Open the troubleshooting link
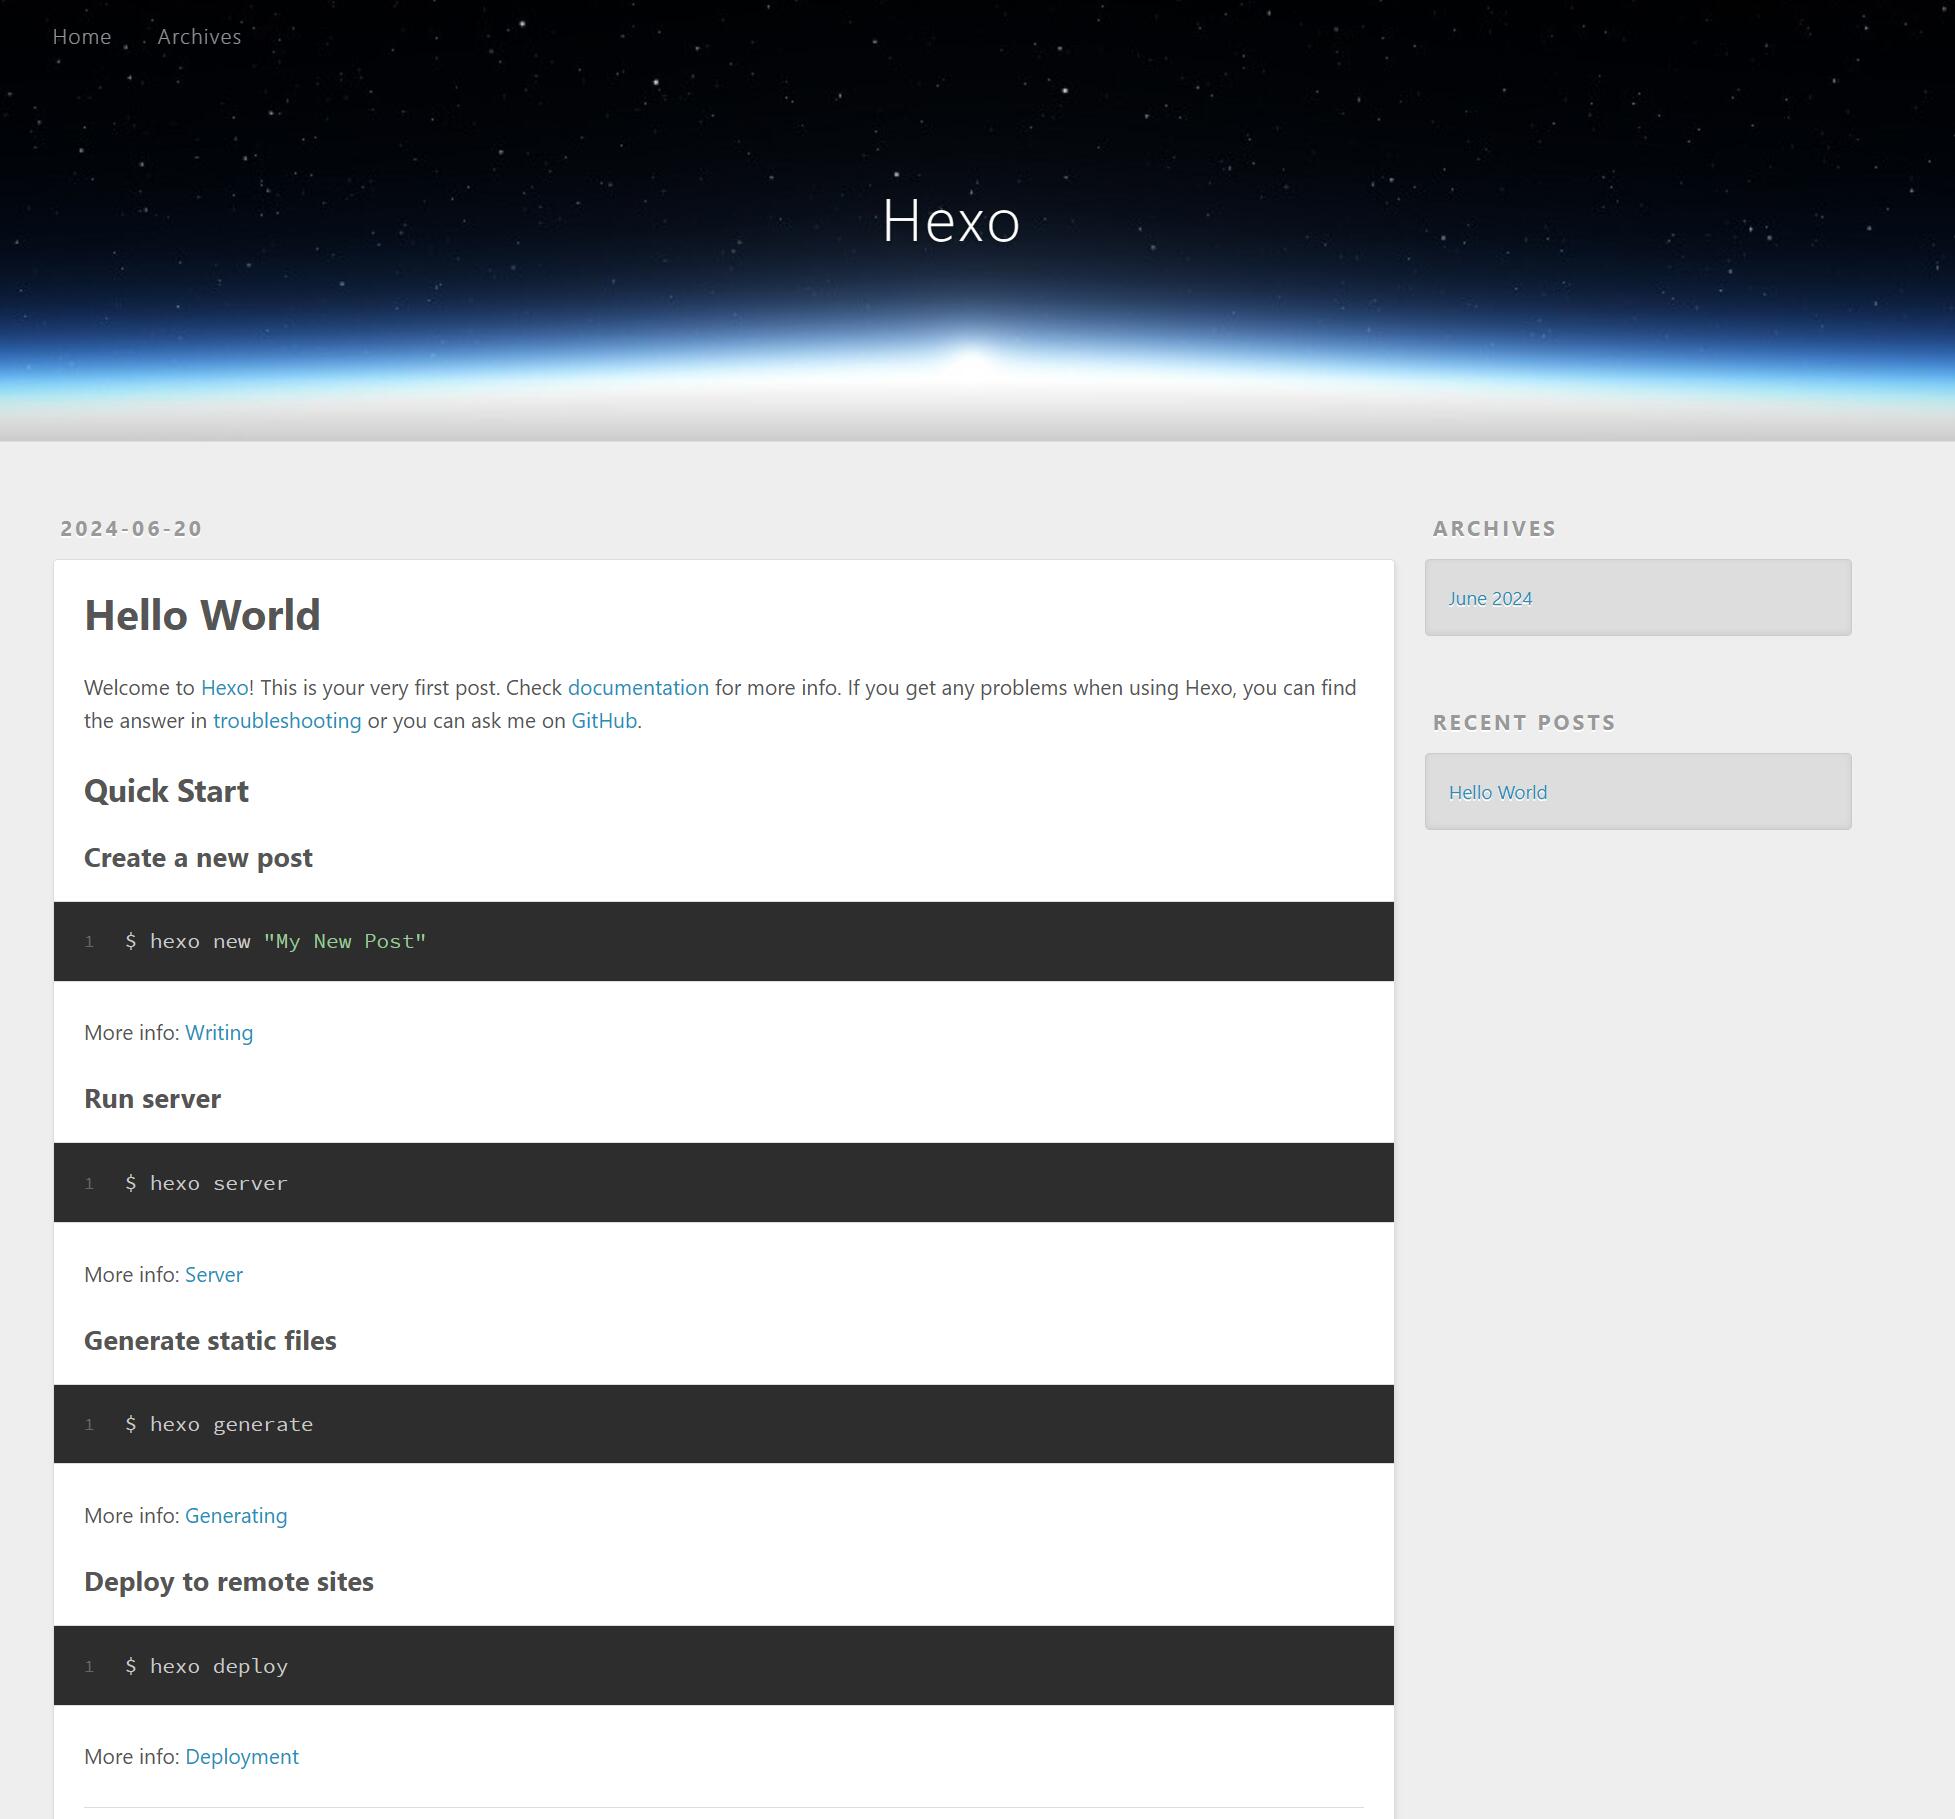The width and height of the screenshot is (1955, 1819). click(287, 721)
